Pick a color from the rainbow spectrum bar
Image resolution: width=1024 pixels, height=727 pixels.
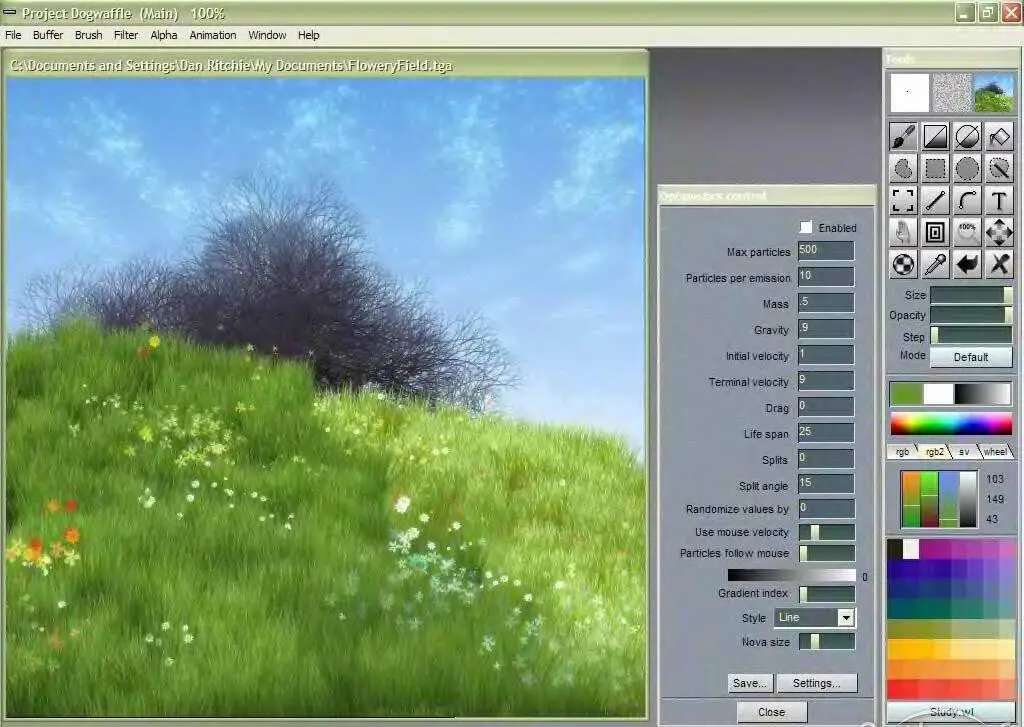point(952,423)
